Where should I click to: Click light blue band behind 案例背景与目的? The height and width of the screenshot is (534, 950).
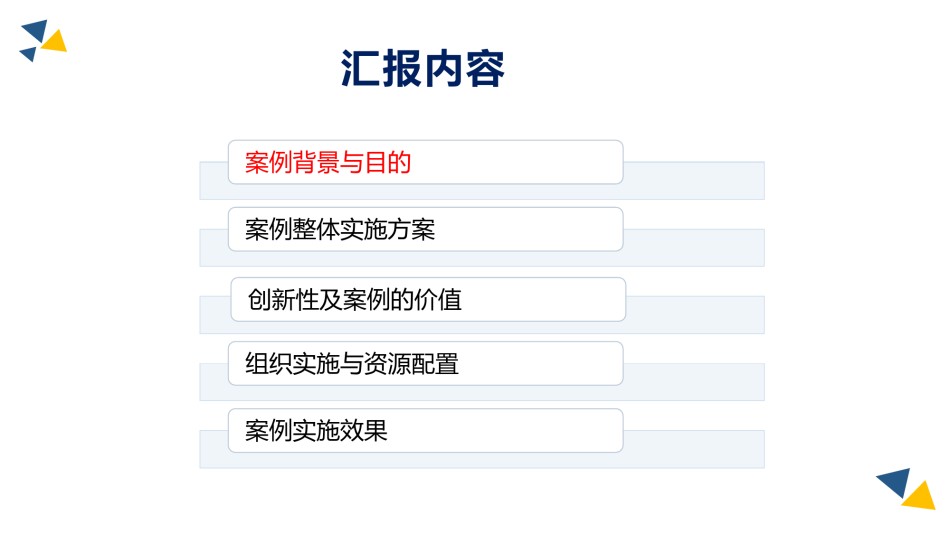tap(694, 181)
